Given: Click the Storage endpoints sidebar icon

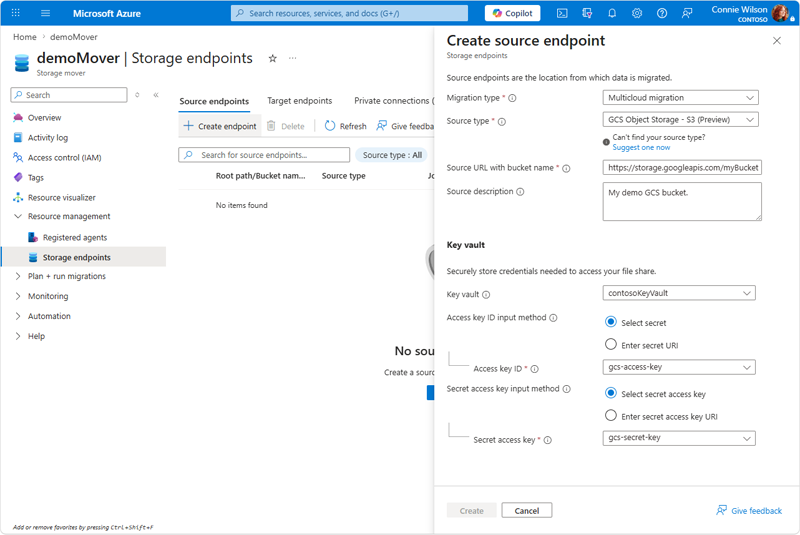Looking at the screenshot, I should pyautogui.click(x=33, y=258).
